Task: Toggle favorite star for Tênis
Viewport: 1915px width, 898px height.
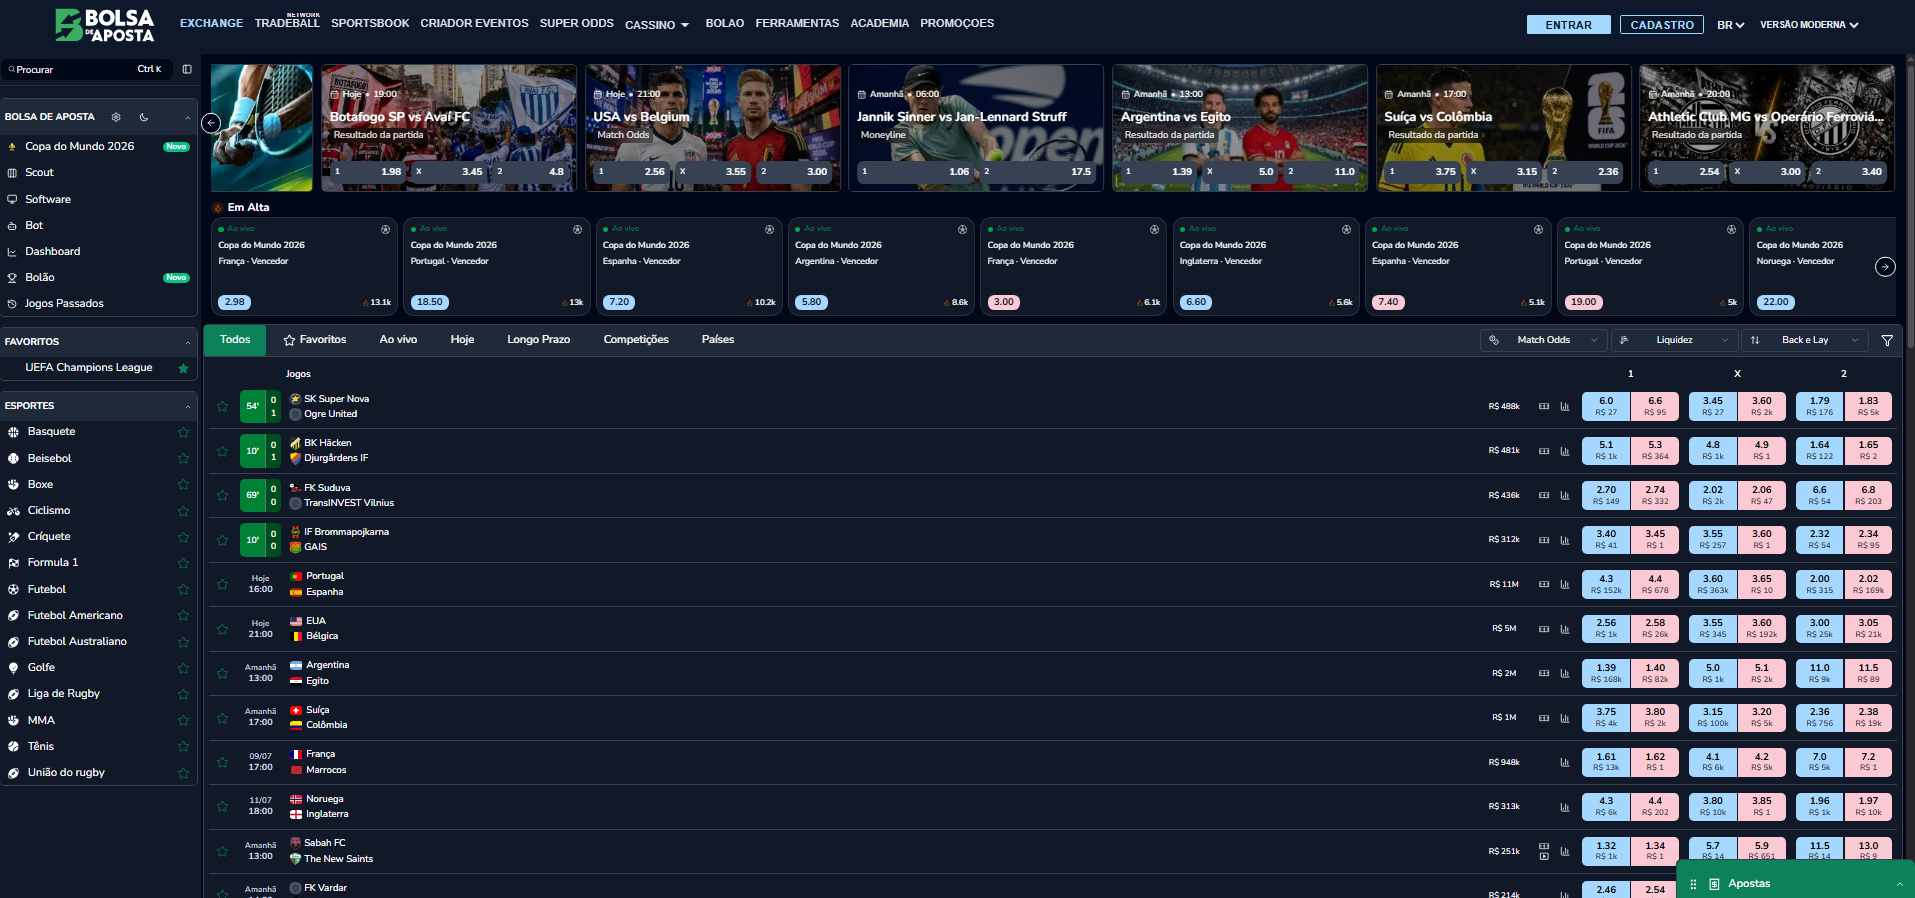Action: [x=183, y=747]
